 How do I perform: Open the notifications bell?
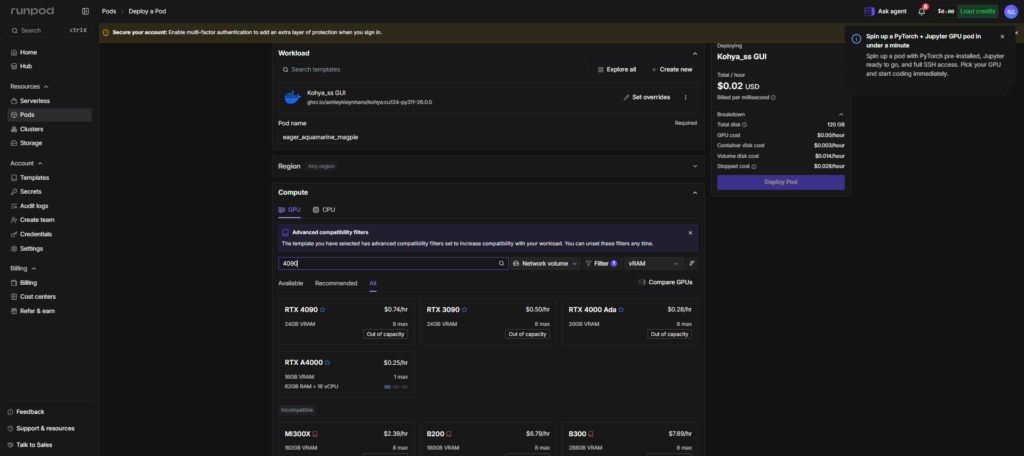click(921, 11)
